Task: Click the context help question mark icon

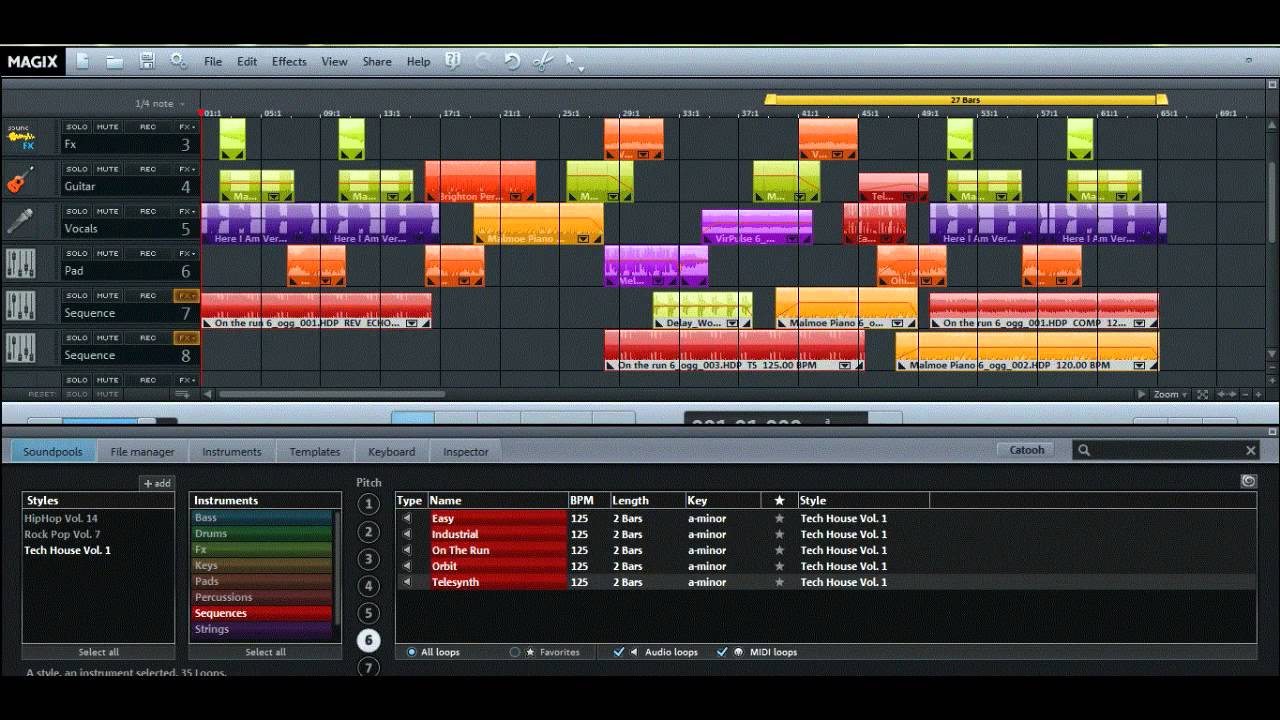Action: point(453,61)
